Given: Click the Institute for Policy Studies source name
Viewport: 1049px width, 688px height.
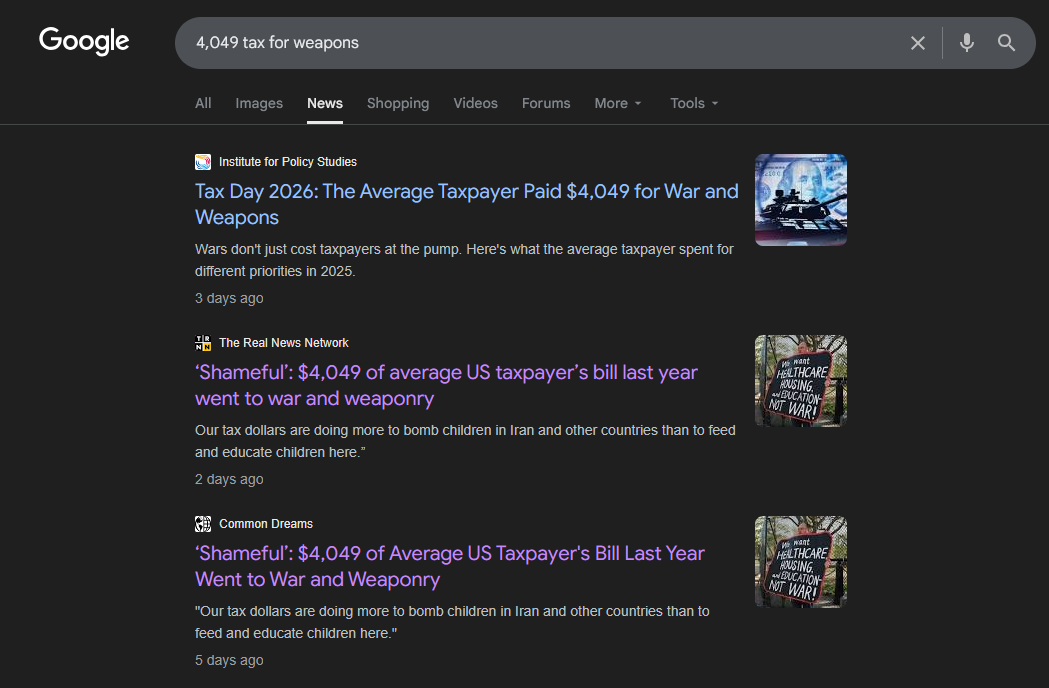Looking at the screenshot, I should pos(288,162).
